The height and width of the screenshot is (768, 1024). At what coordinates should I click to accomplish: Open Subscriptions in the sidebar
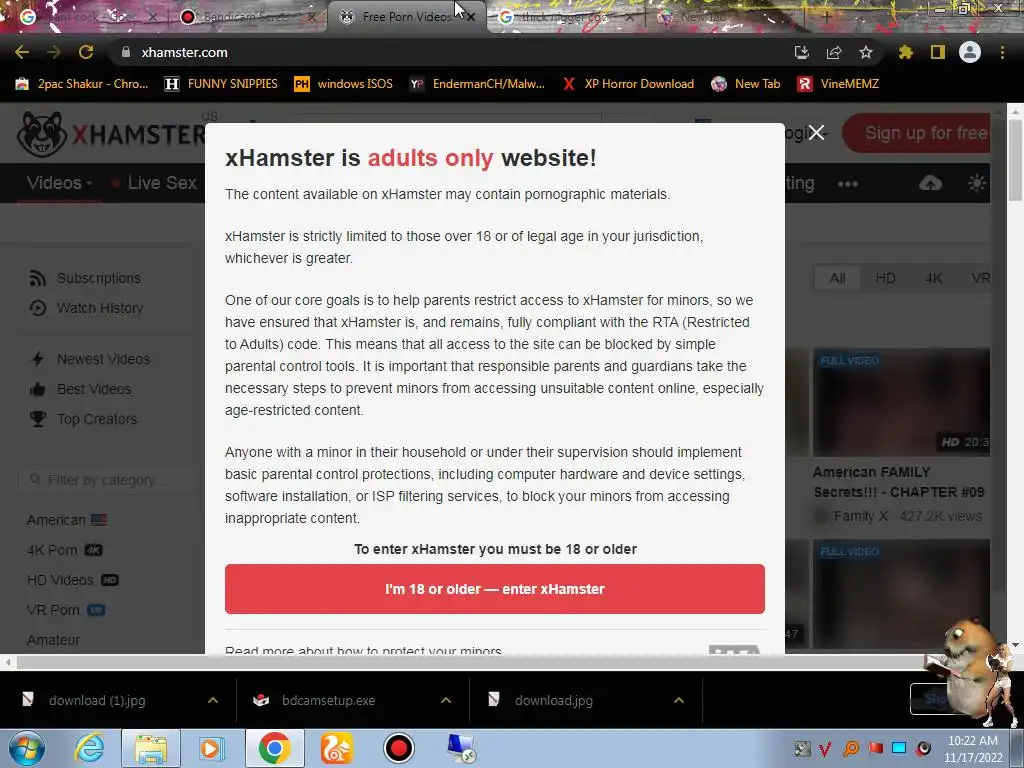pos(86,278)
